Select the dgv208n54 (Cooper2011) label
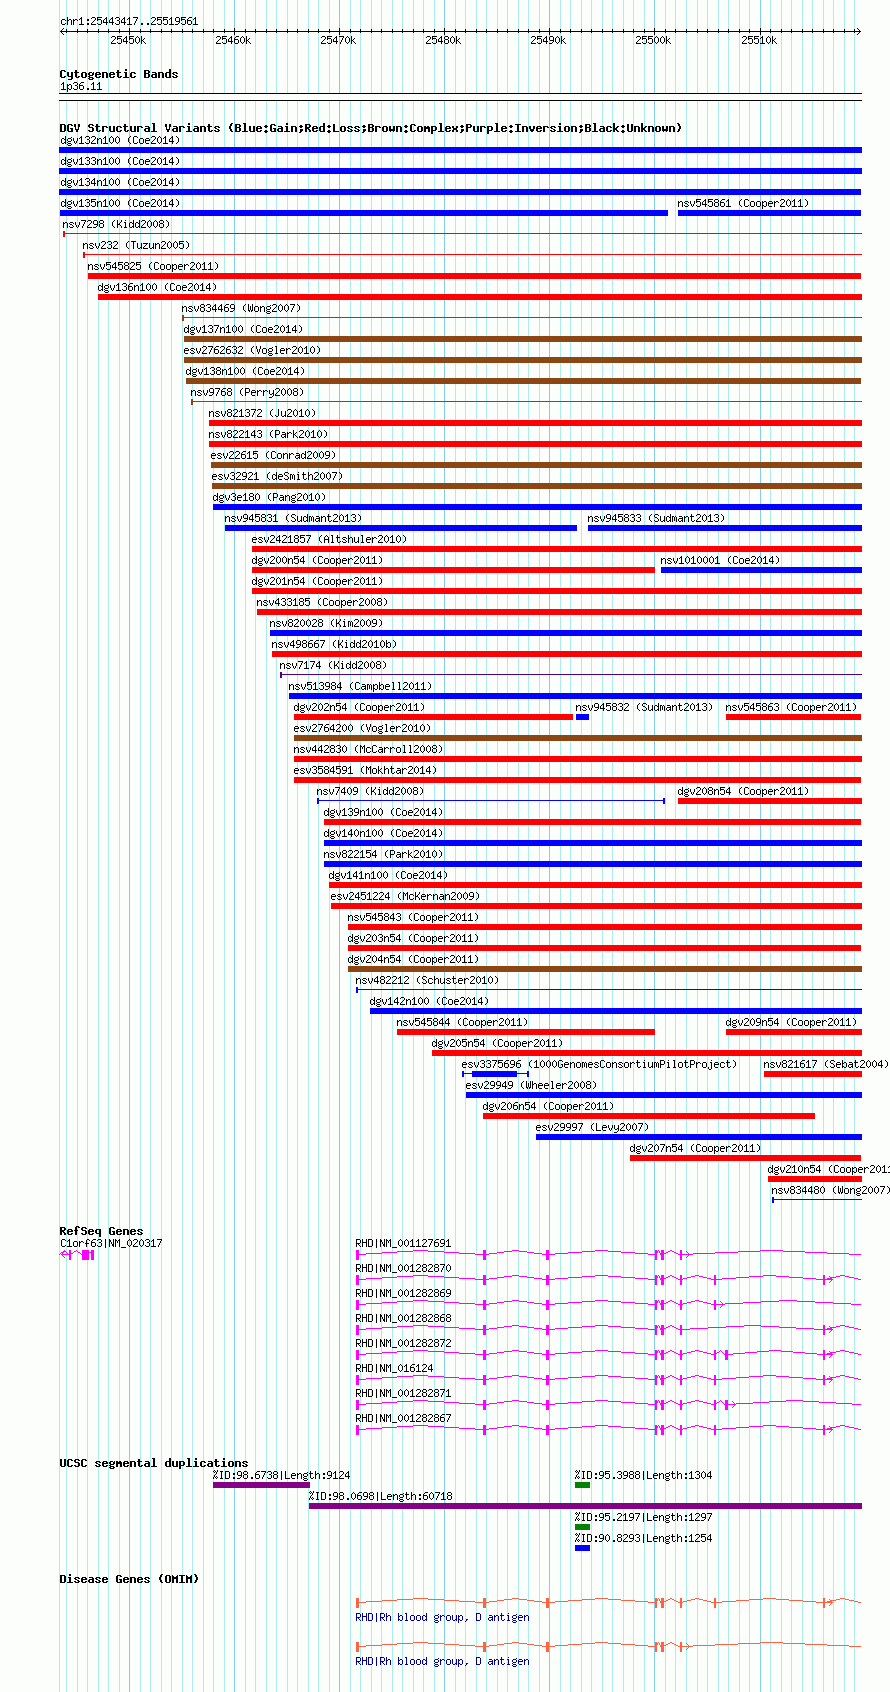The height and width of the screenshot is (1692, 890). click(743, 791)
